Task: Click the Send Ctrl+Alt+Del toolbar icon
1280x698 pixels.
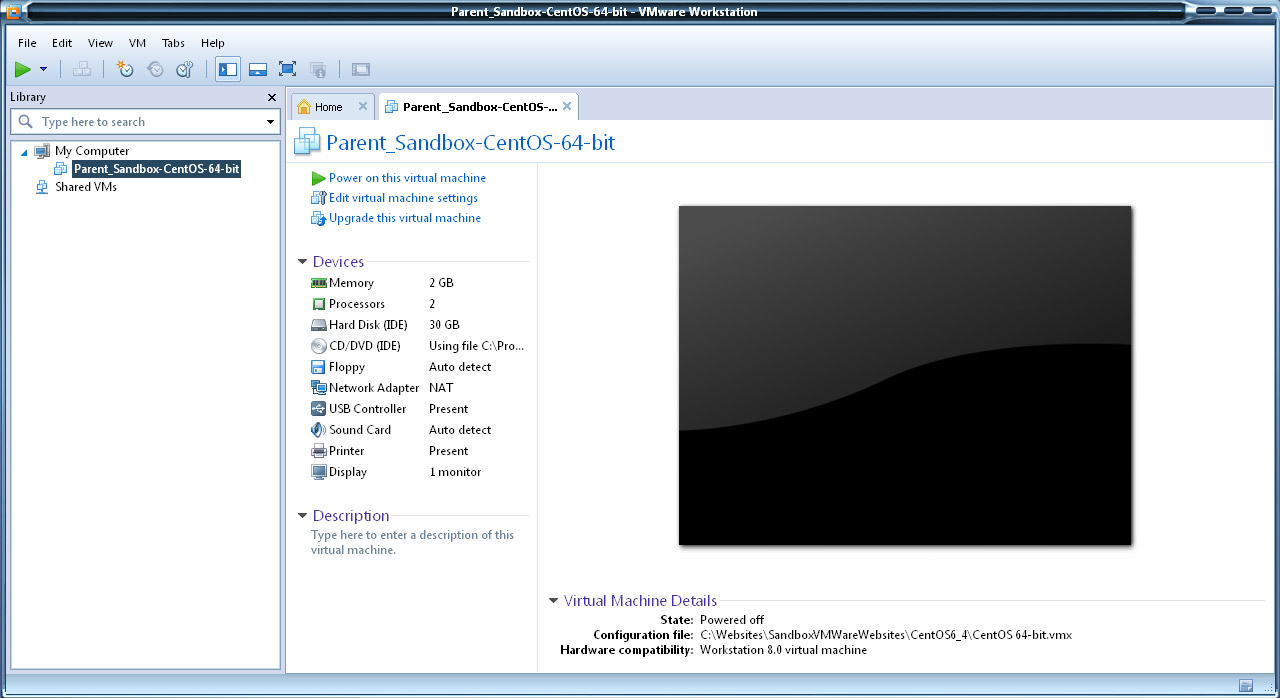Action: point(83,69)
